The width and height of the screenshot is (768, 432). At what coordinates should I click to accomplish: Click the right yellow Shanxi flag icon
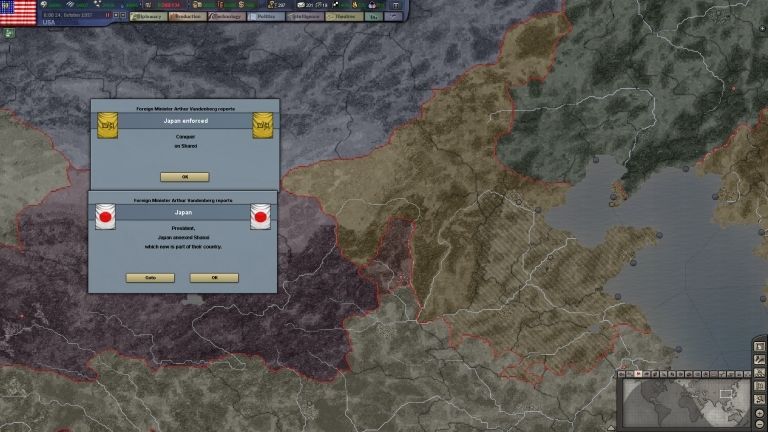[x=263, y=125]
